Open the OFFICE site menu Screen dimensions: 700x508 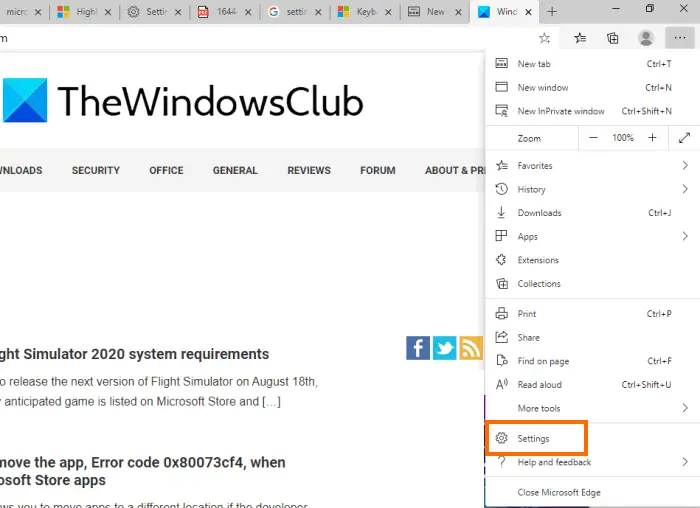(x=166, y=171)
